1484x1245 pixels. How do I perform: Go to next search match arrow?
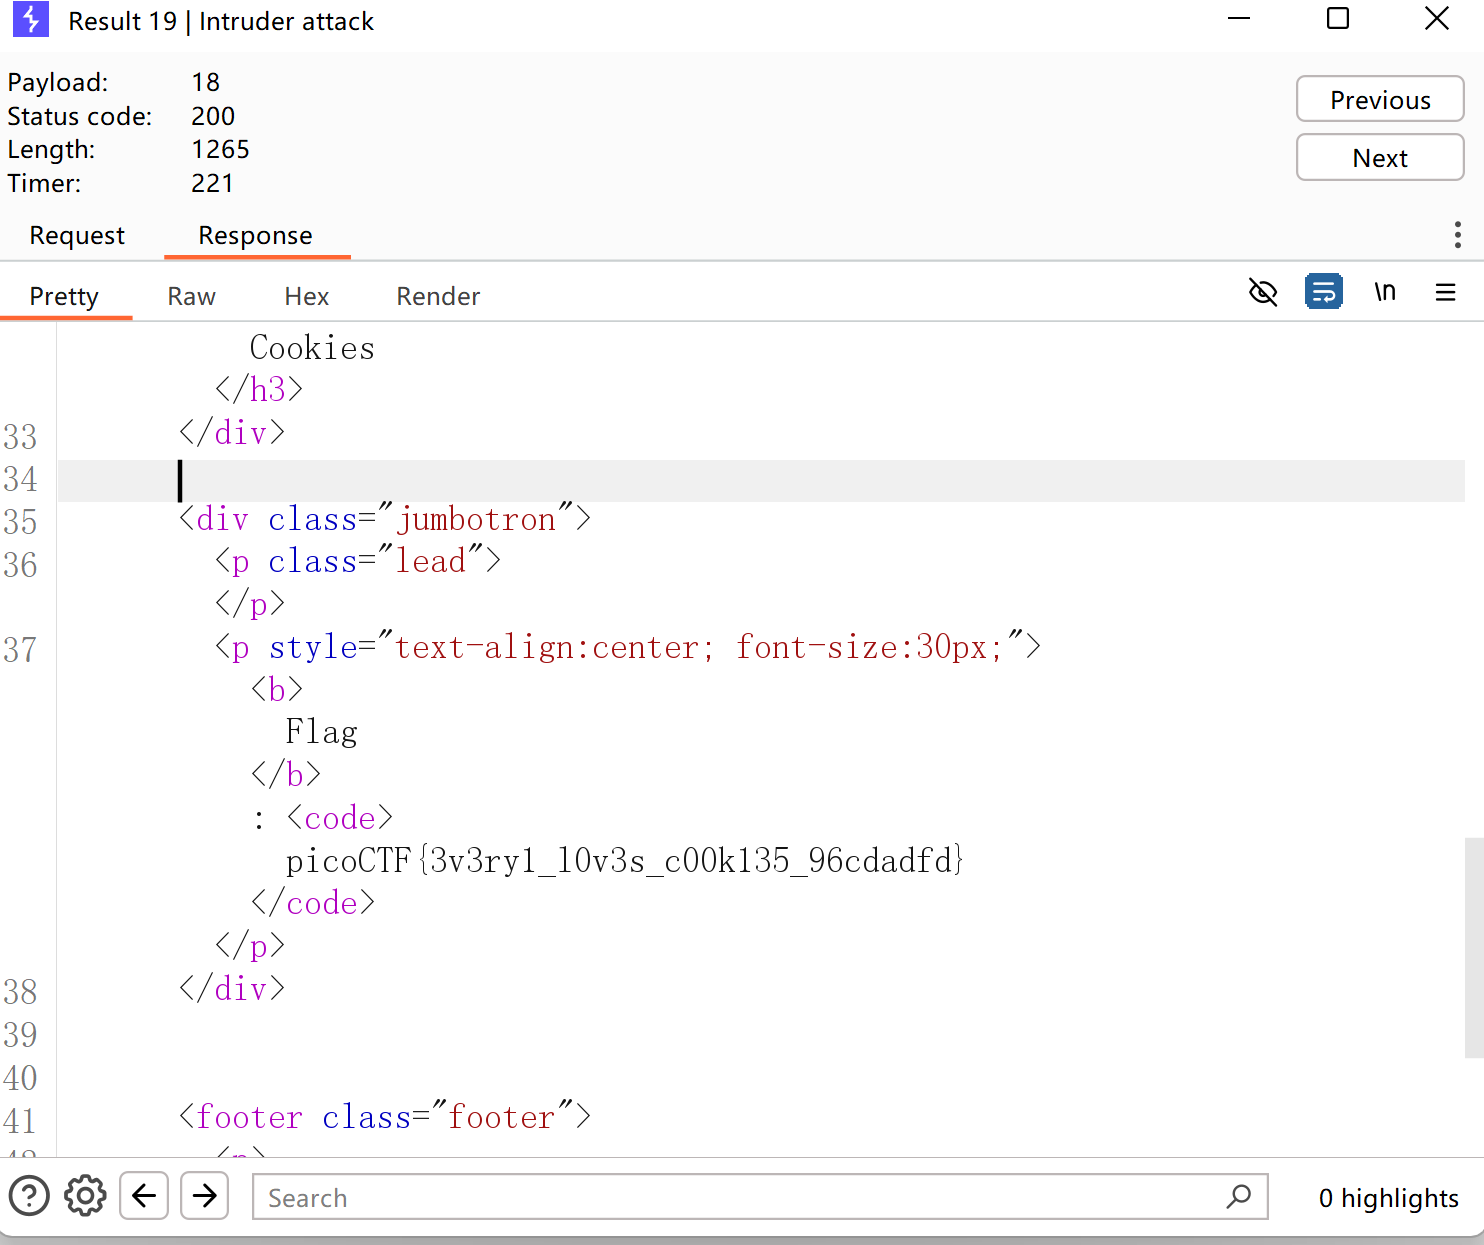point(205,1196)
